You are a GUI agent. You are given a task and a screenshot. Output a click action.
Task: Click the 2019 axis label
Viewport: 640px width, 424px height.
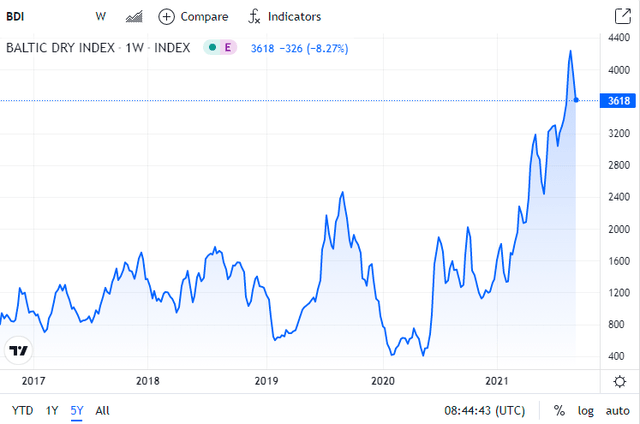coord(267,381)
